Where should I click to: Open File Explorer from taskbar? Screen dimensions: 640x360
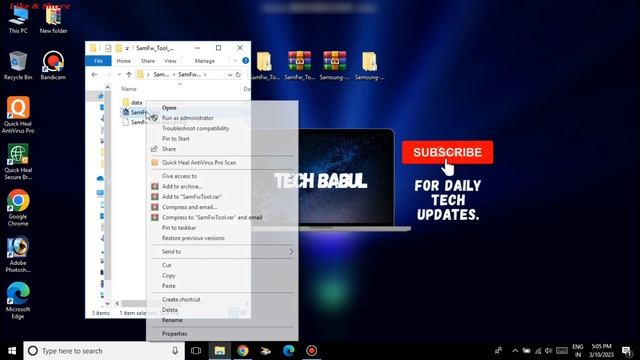[220, 351]
